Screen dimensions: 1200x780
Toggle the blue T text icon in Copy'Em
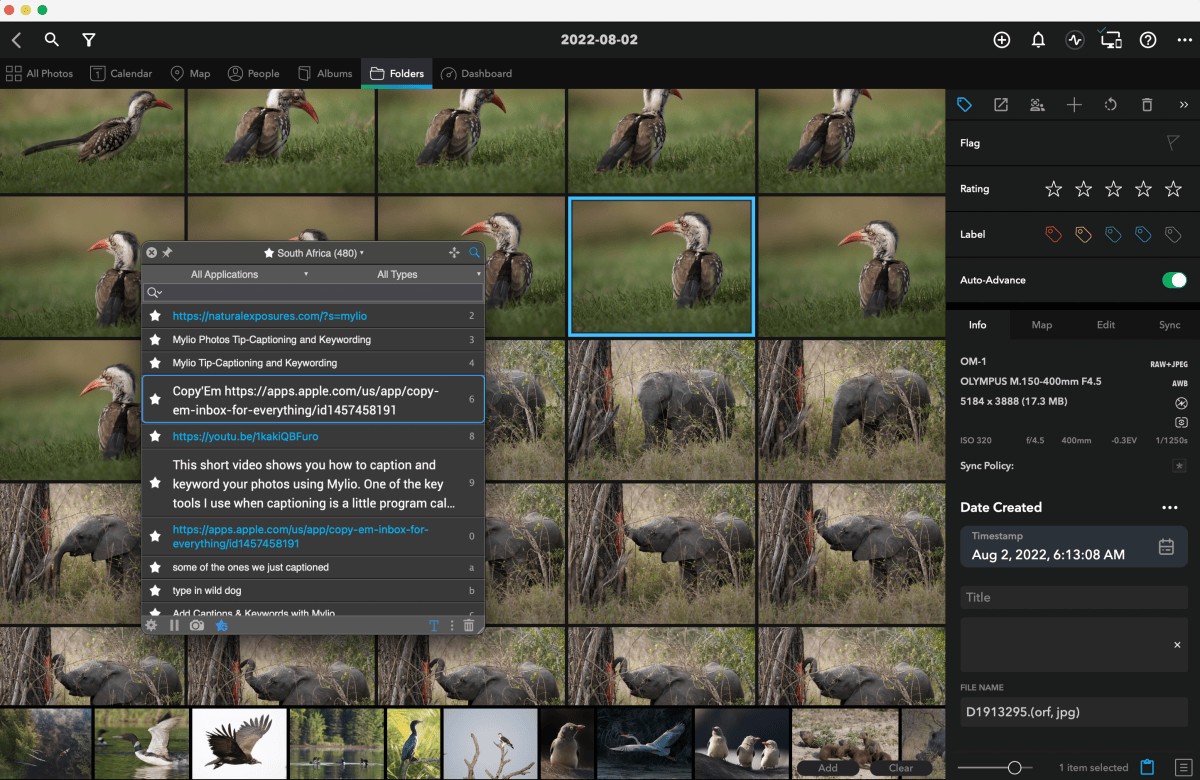434,625
